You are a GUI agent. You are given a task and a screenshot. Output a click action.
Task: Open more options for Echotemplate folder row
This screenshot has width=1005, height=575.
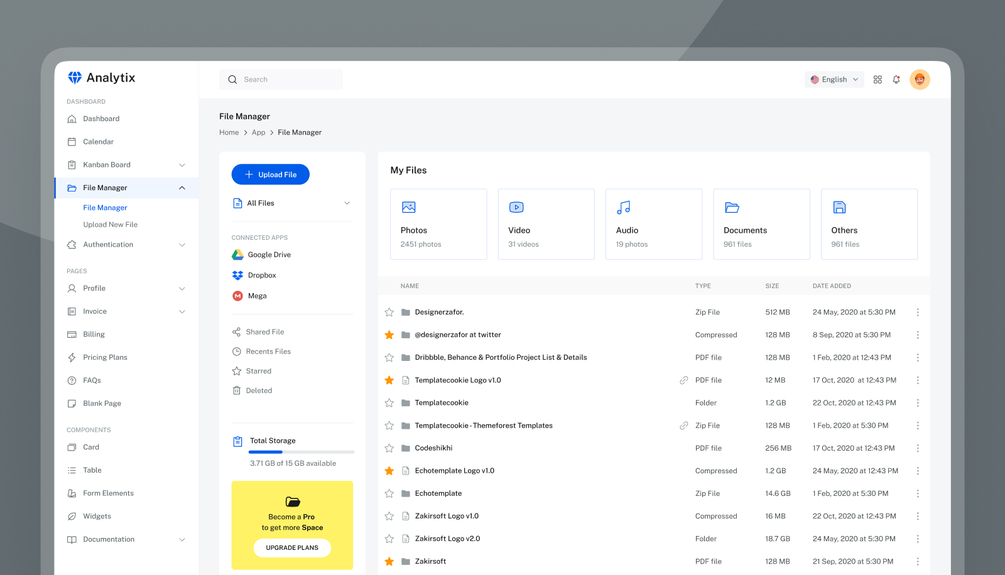tap(918, 494)
